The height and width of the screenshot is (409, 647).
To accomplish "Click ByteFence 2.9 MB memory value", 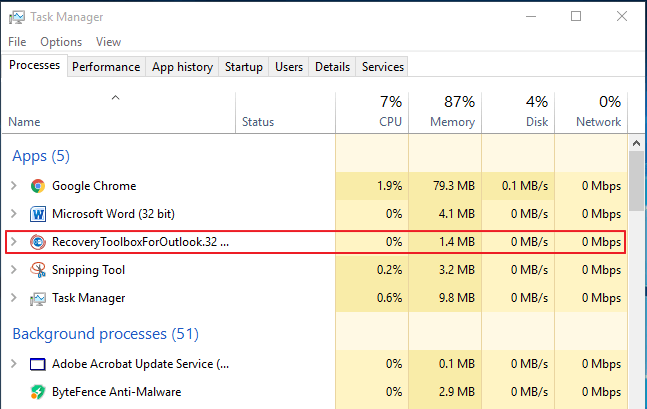I will pyautogui.click(x=457, y=392).
